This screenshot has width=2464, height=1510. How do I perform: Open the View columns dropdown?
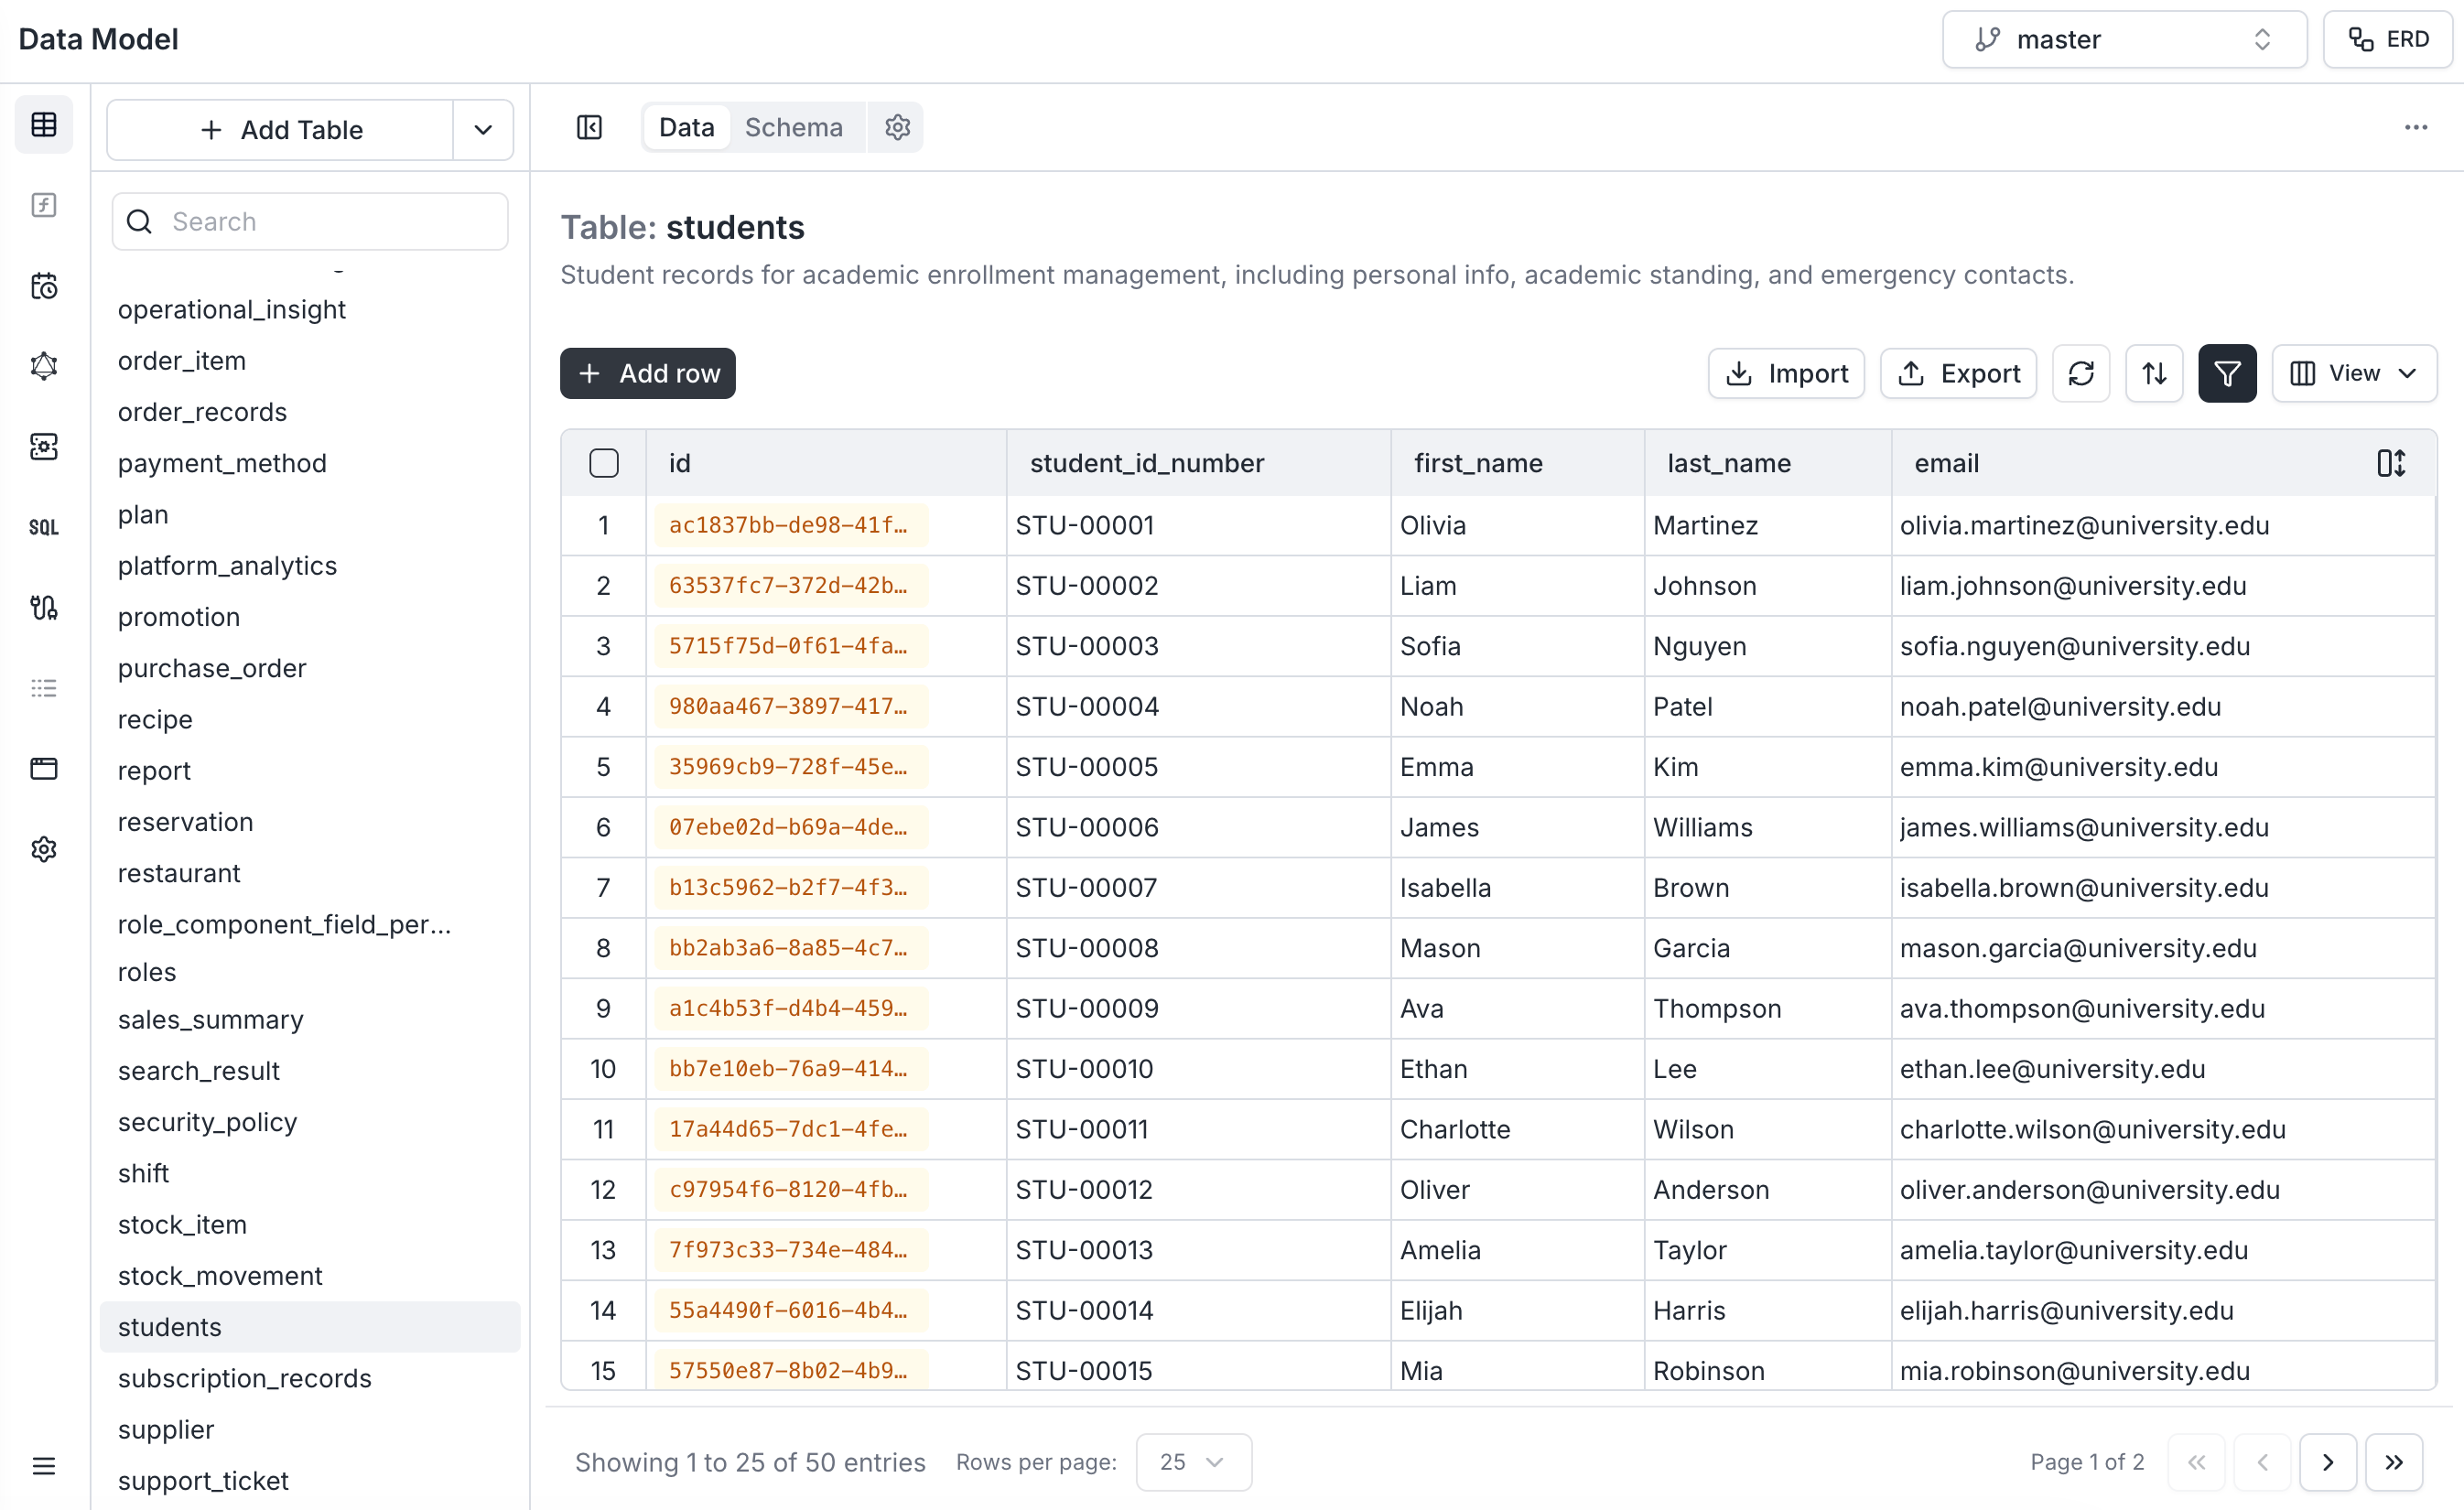click(x=2354, y=374)
